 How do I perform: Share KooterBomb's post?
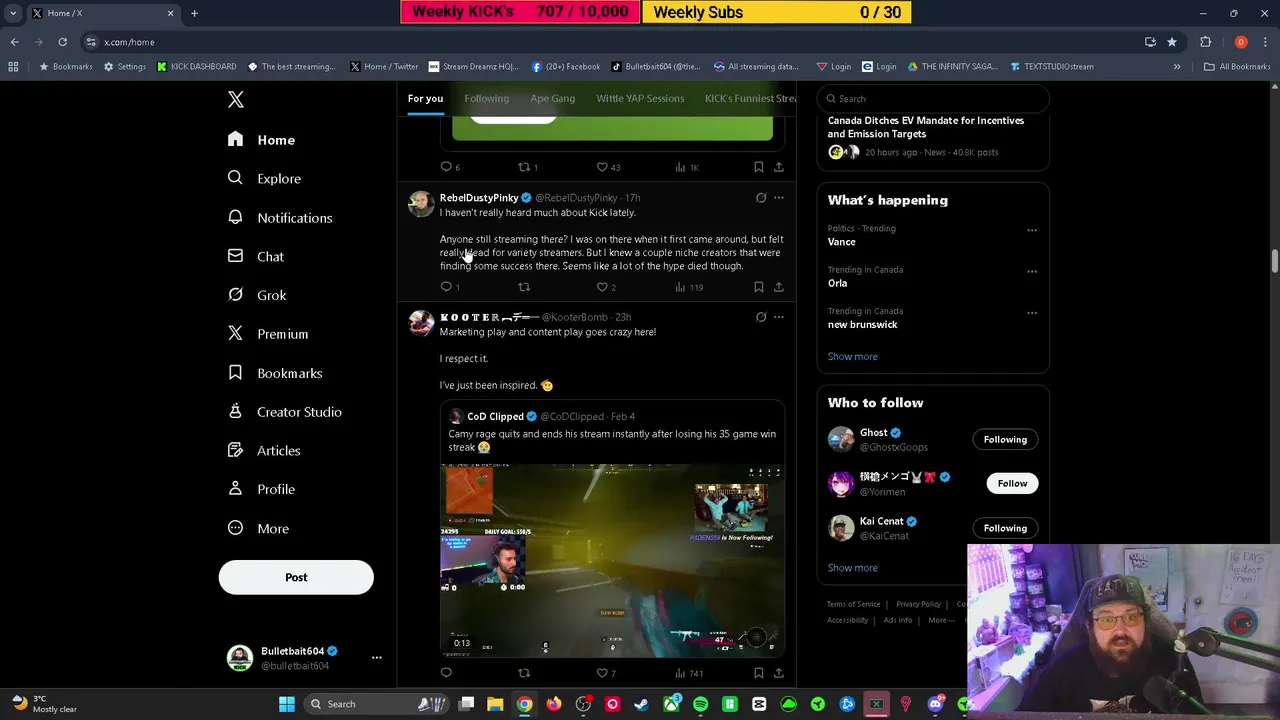tap(778, 673)
